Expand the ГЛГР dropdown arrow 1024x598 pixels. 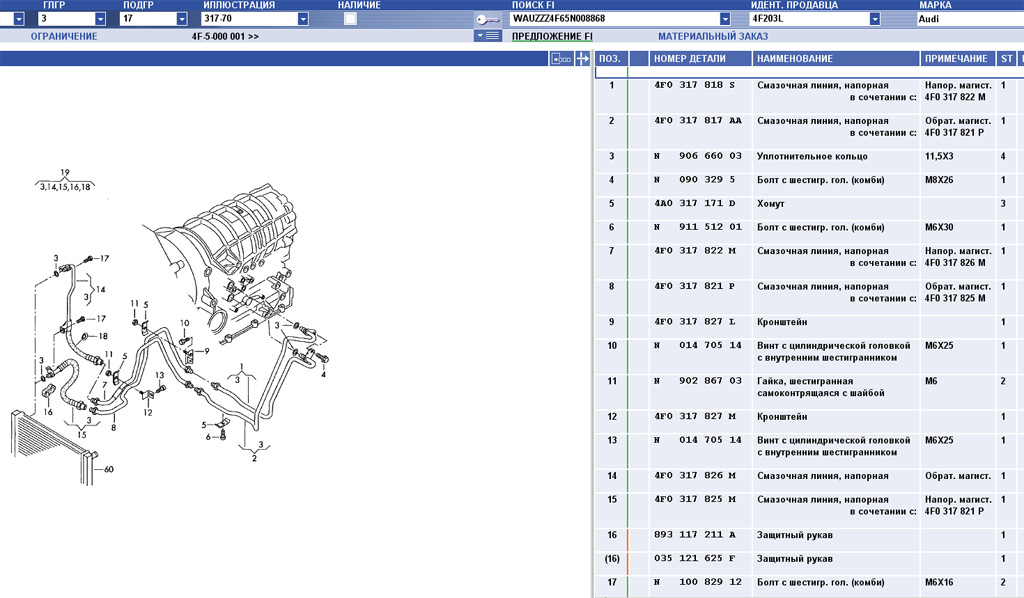100,19
